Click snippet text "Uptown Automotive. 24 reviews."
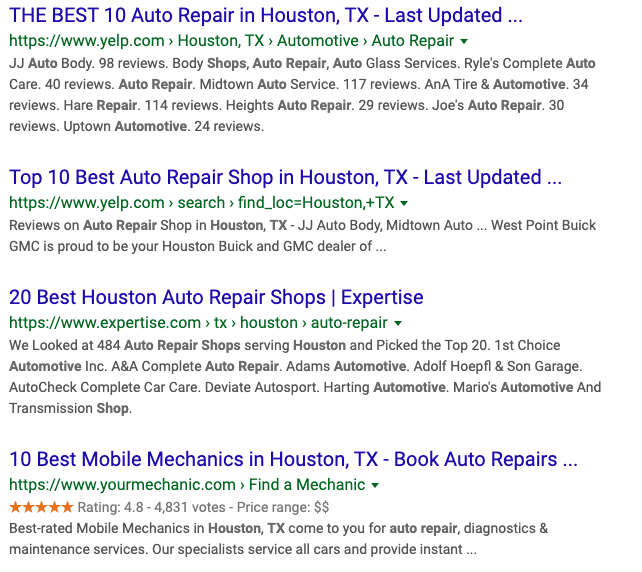The image size is (642, 572). point(163,127)
